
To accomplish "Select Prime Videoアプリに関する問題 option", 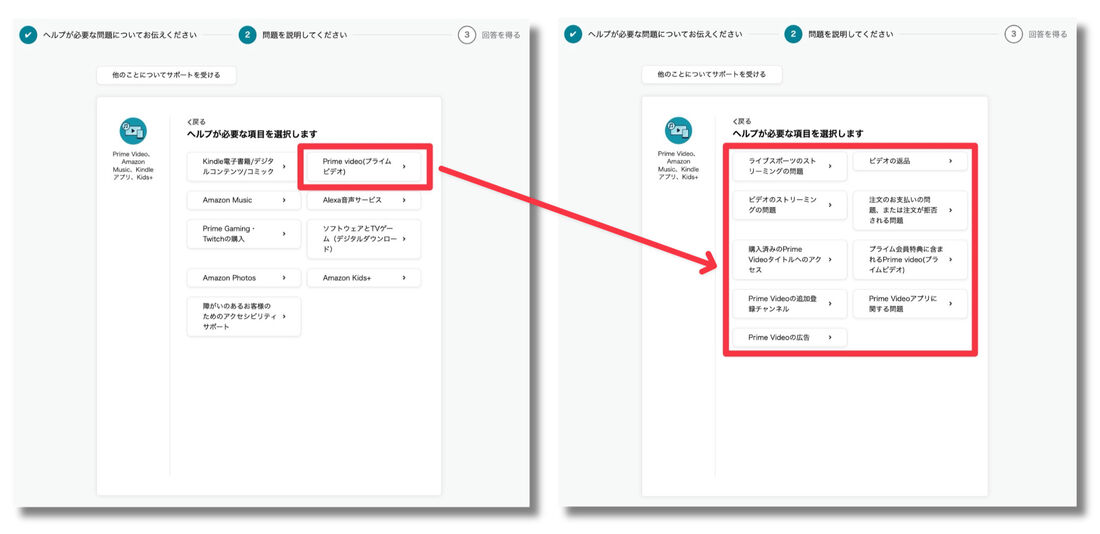I will [910, 304].
